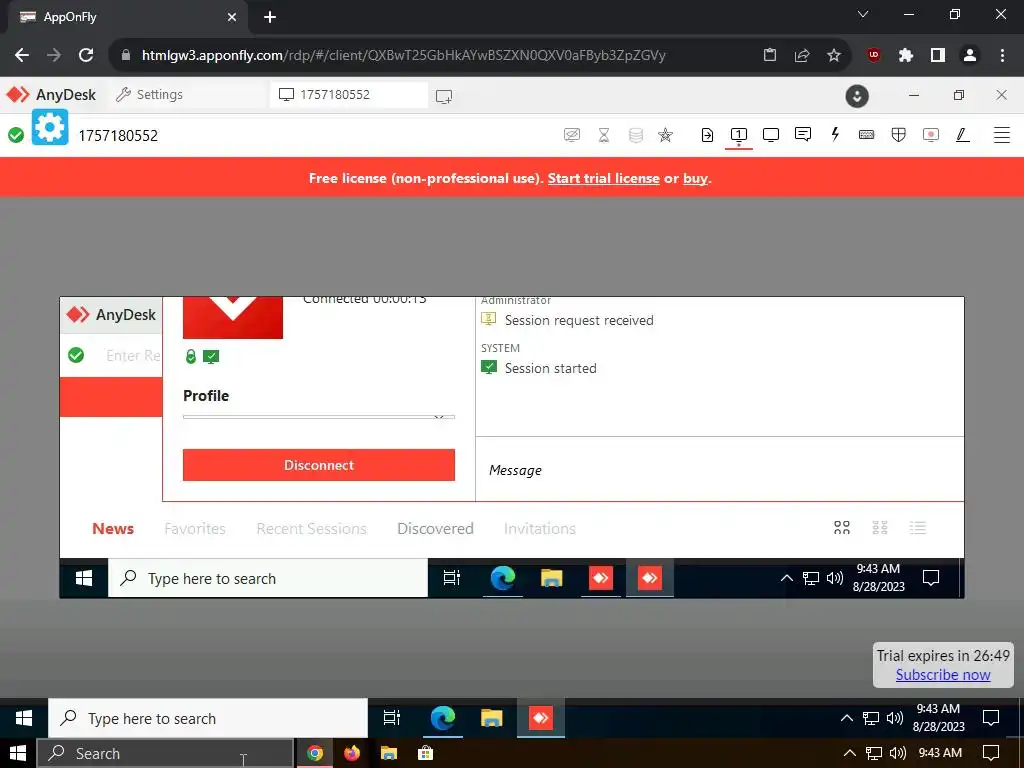The image size is (1024, 768).
Task: Click the Message input field
Action: (720, 470)
